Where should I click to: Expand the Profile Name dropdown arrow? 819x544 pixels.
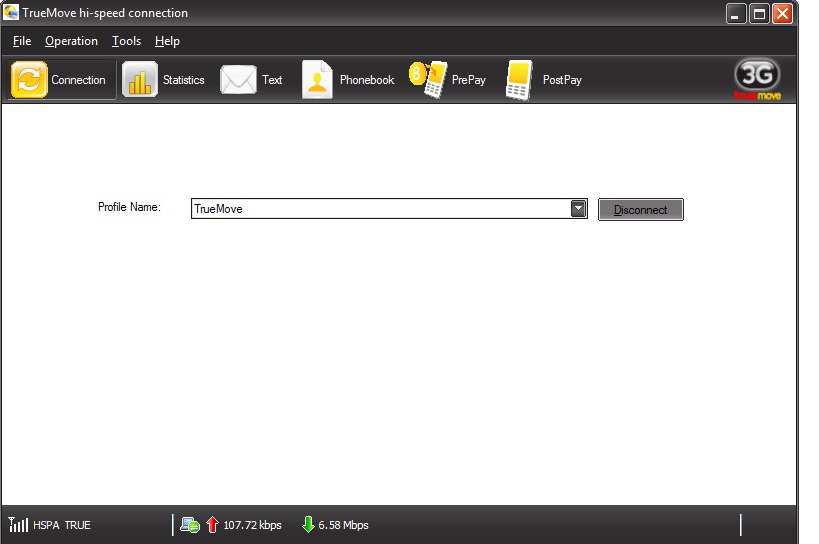click(x=578, y=208)
